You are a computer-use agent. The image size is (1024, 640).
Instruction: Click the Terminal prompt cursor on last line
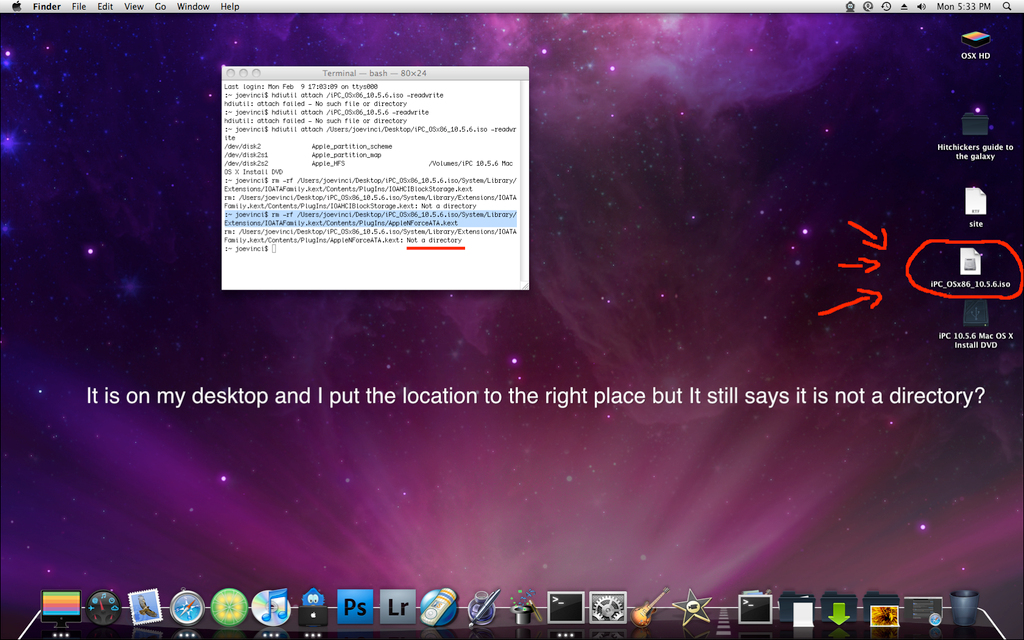click(x=274, y=249)
